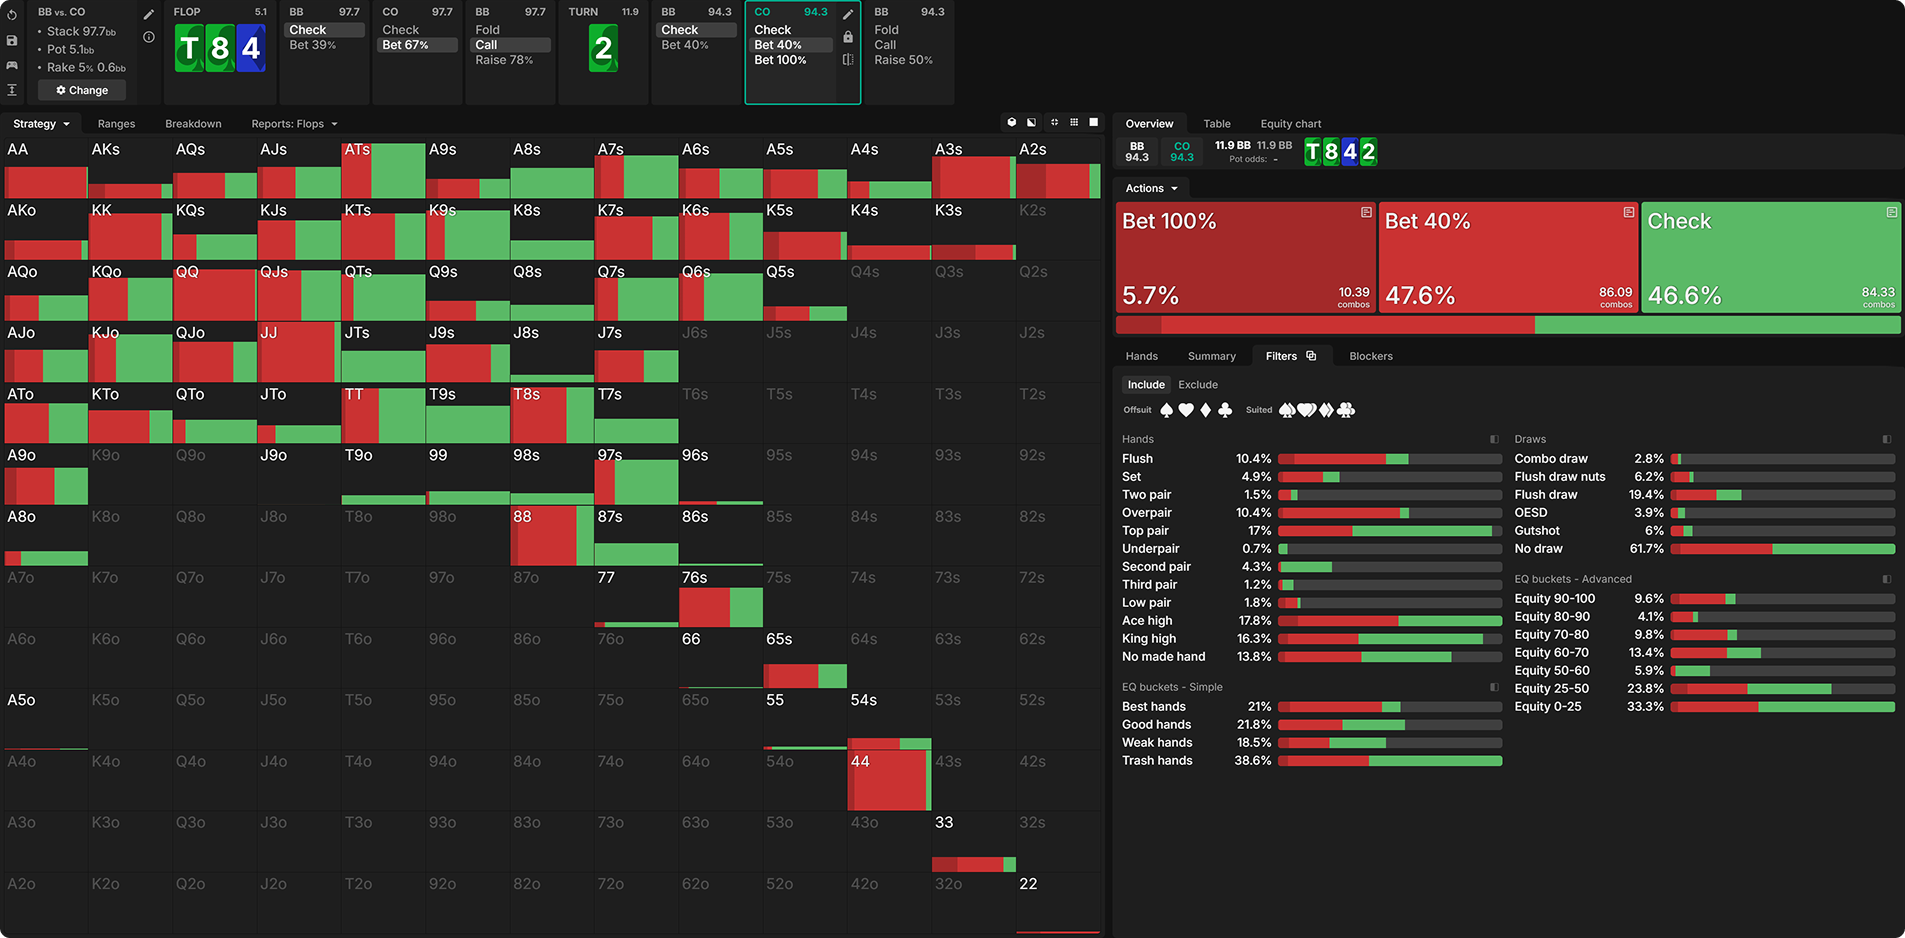Select Raise 78% in the BB flop node
Screen dimensions: 1905x938
504,60
